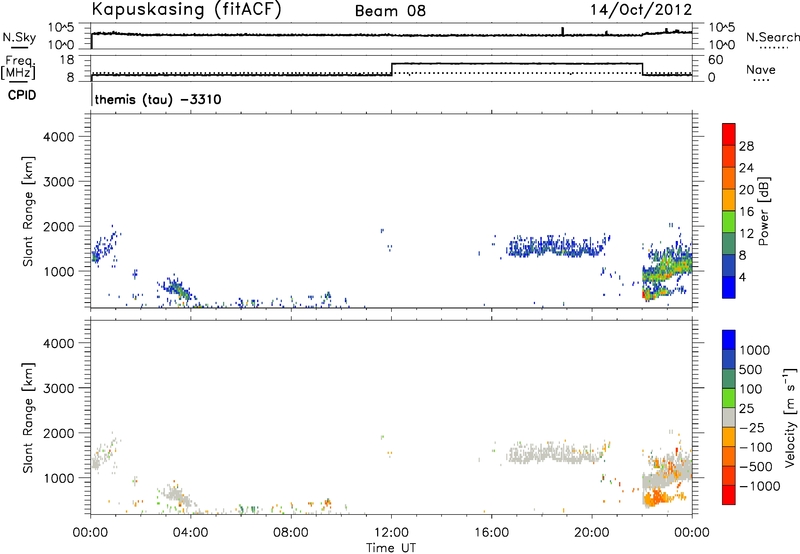Click the '20:00' time axis tick label

tap(592, 533)
